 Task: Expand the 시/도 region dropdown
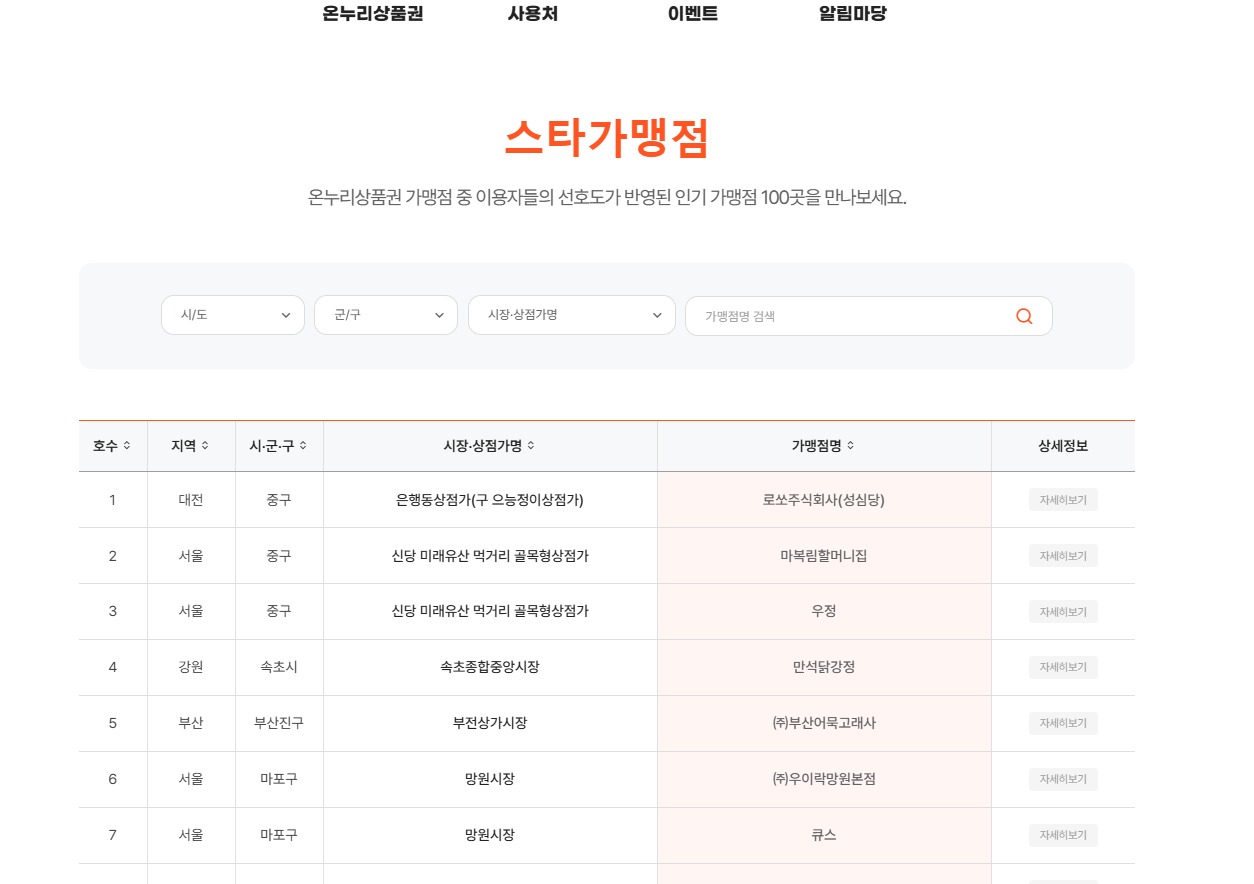click(x=232, y=314)
